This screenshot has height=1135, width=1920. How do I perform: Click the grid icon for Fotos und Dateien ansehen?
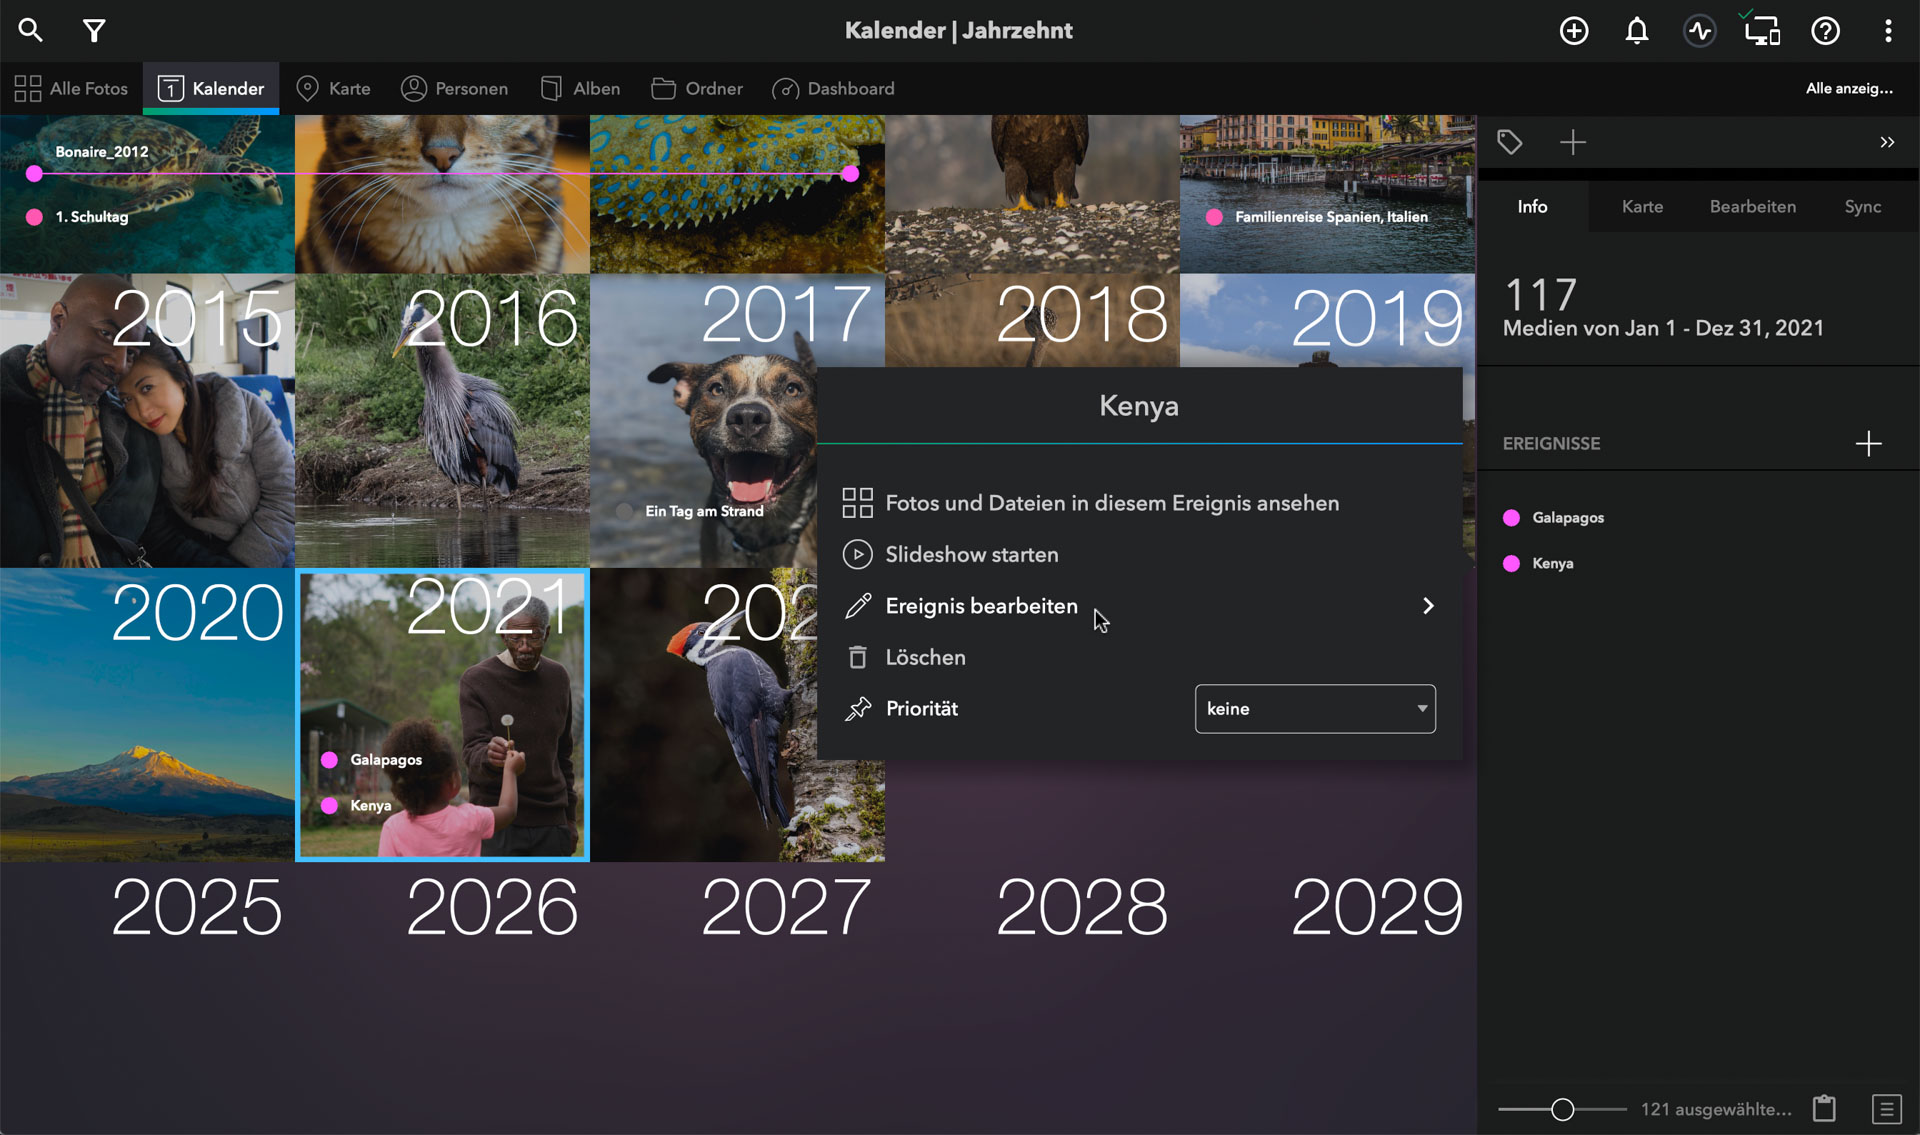[x=857, y=503]
